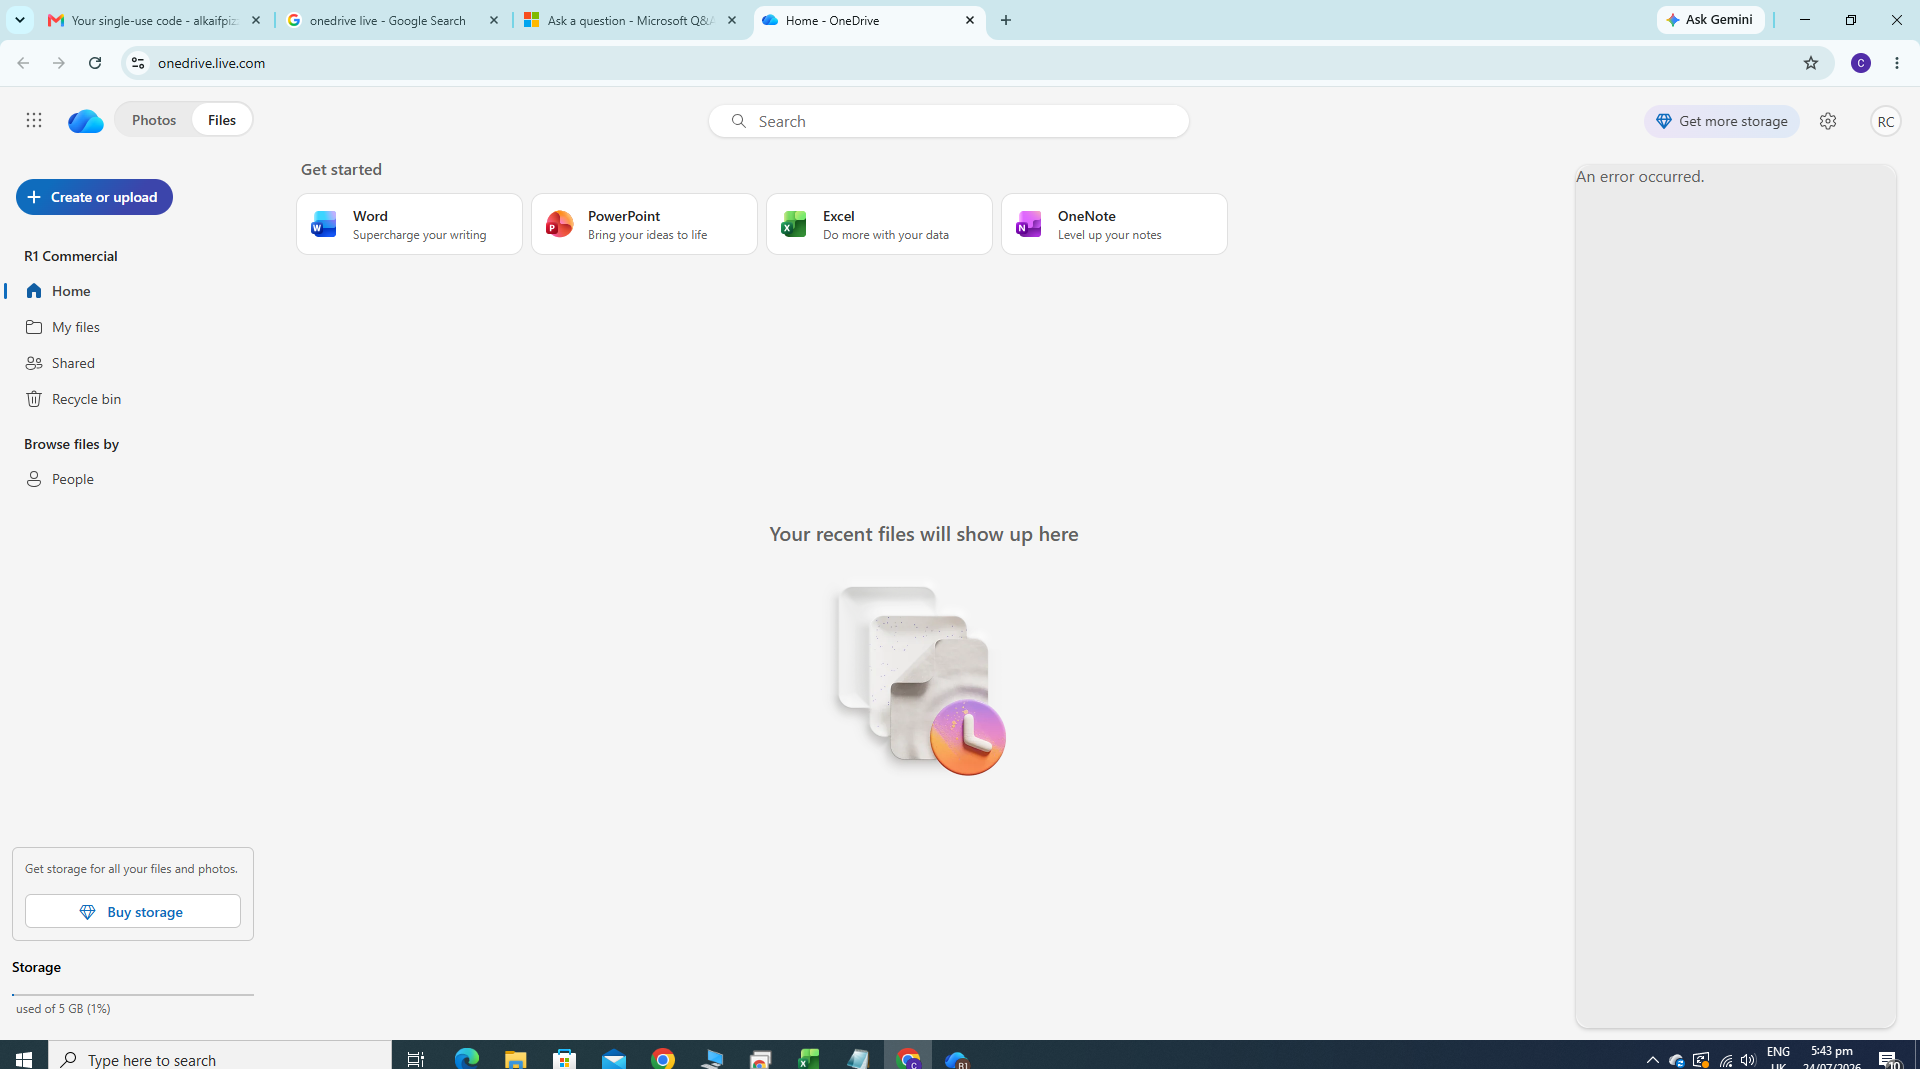The width and height of the screenshot is (1920, 1069).
Task: Click the search magnifier icon
Action: click(738, 121)
